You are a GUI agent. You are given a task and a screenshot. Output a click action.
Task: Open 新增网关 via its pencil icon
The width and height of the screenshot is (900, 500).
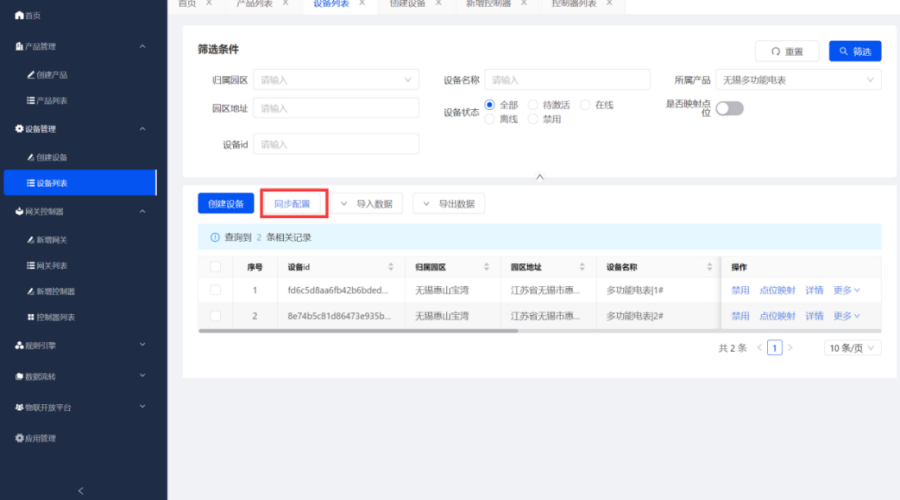[x=31, y=239]
